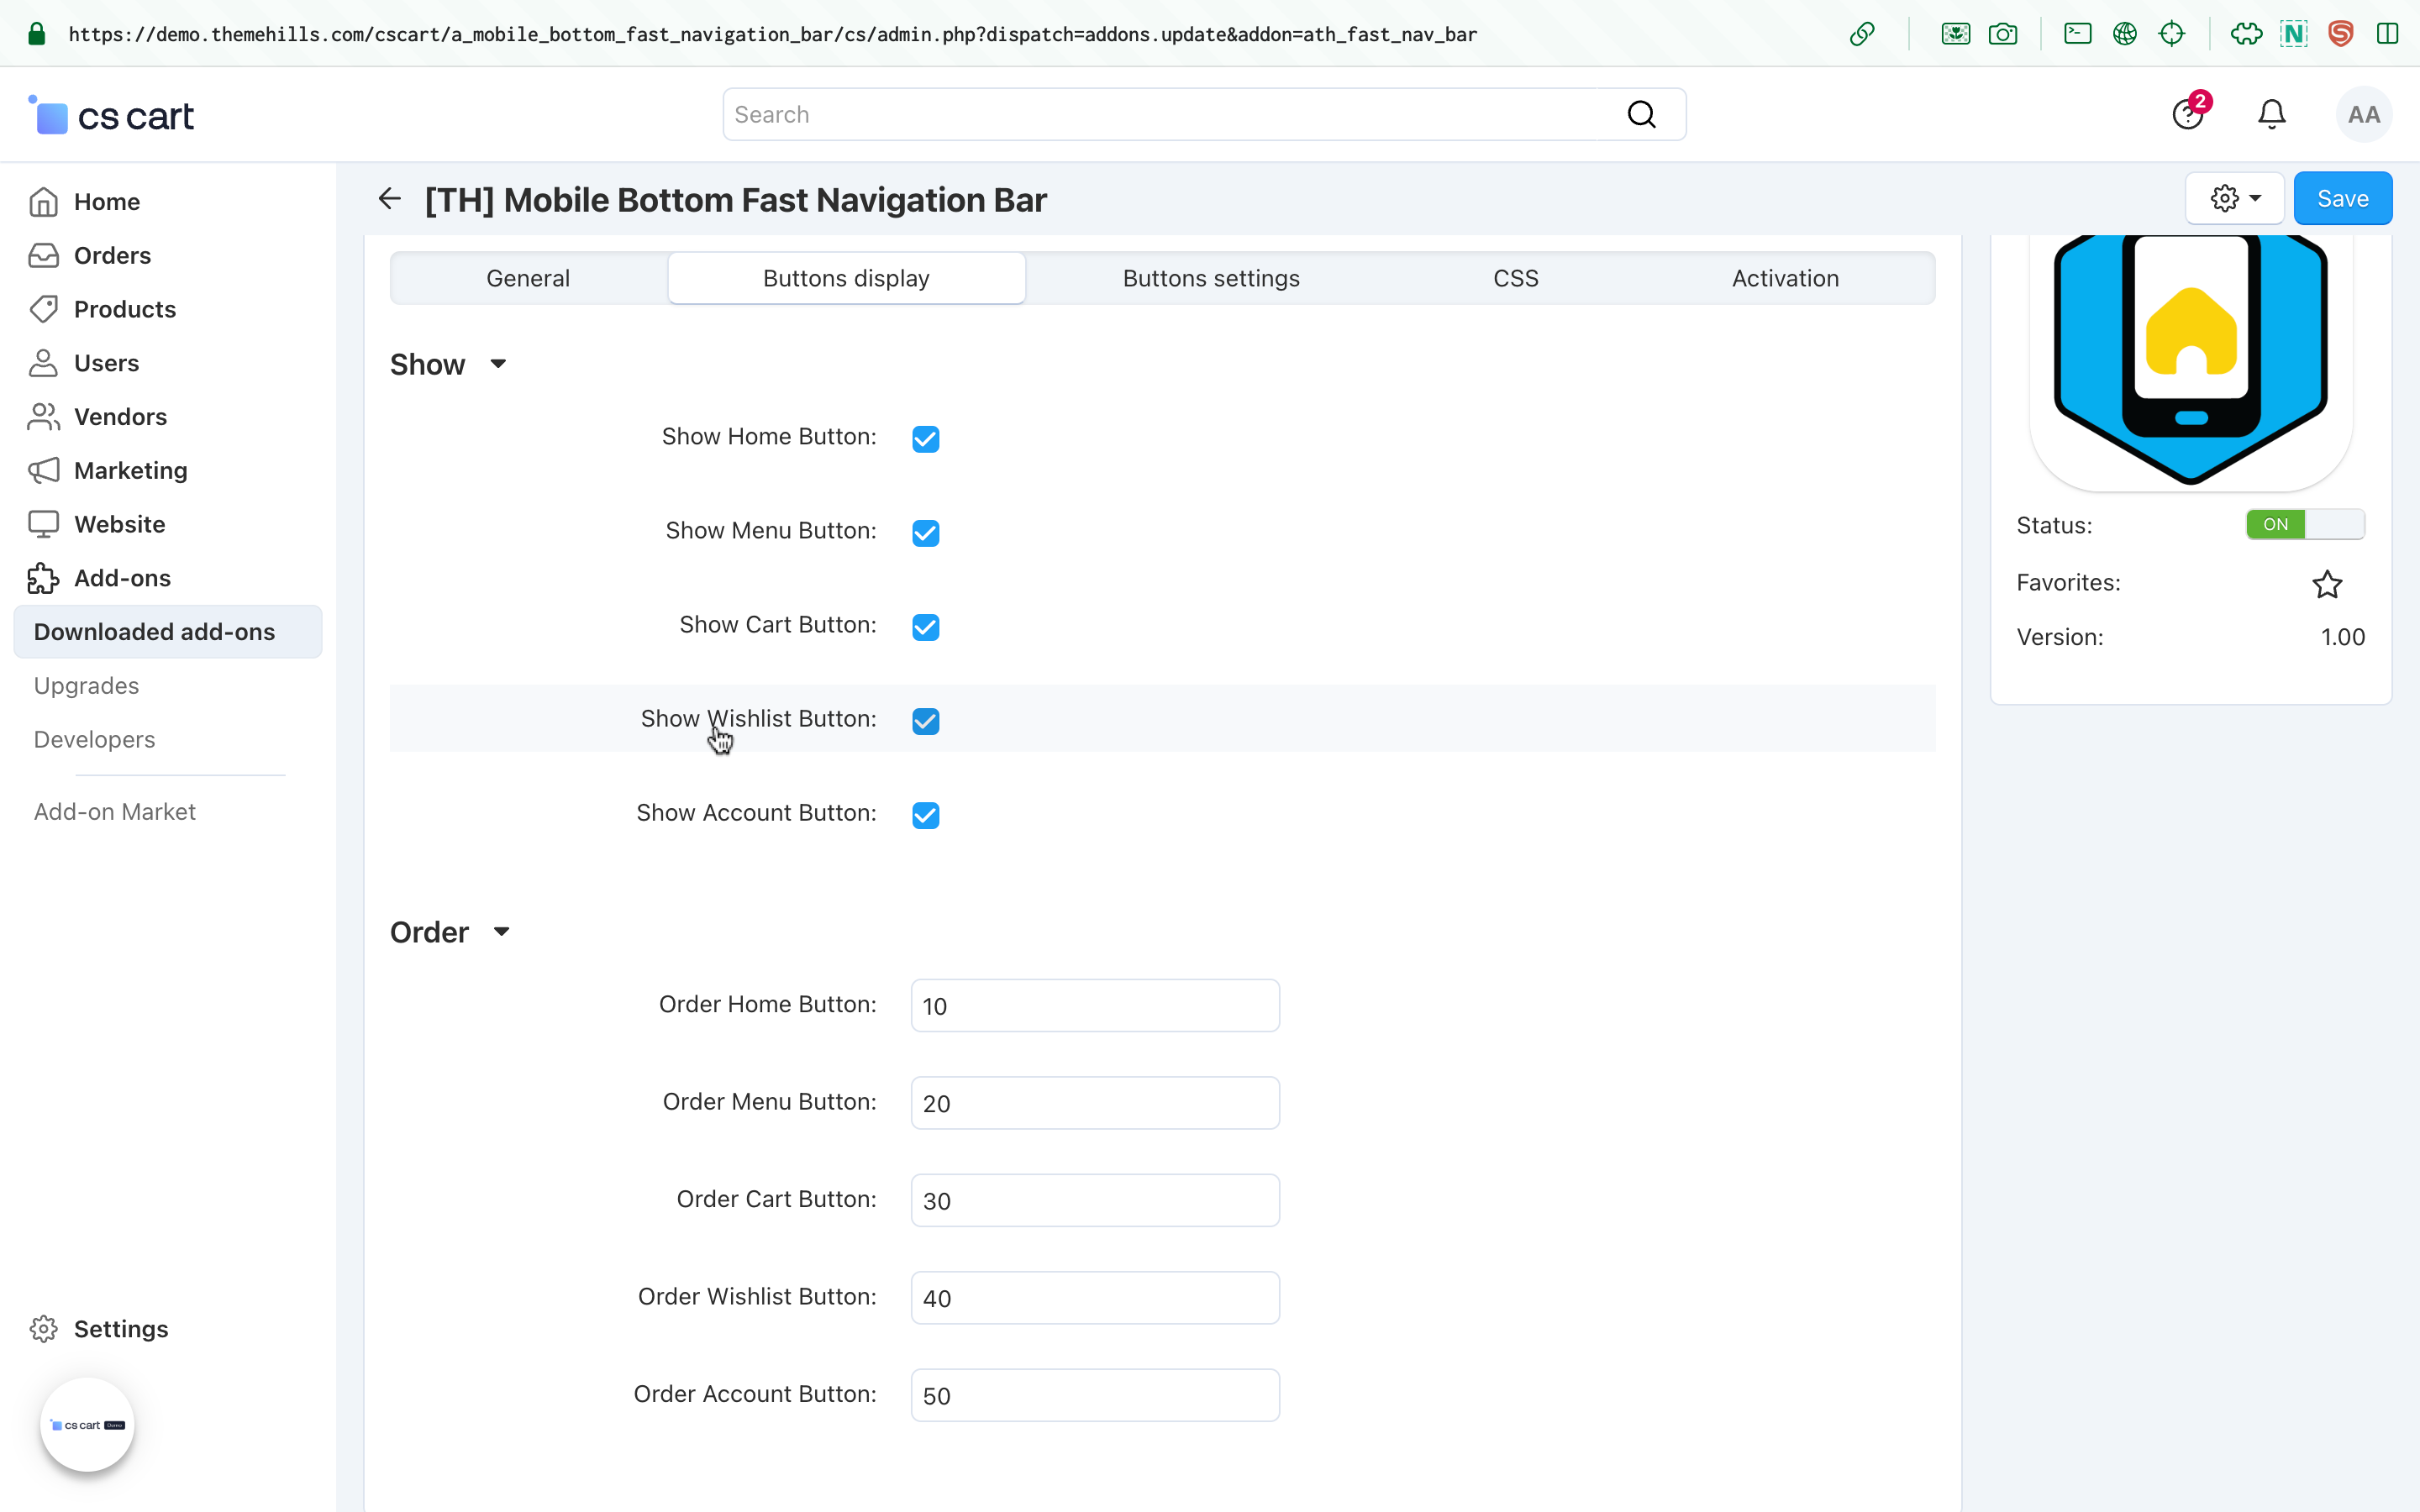Click the search magnifier icon
Viewport: 2420px width, 1512px height.
[x=1641, y=114]
